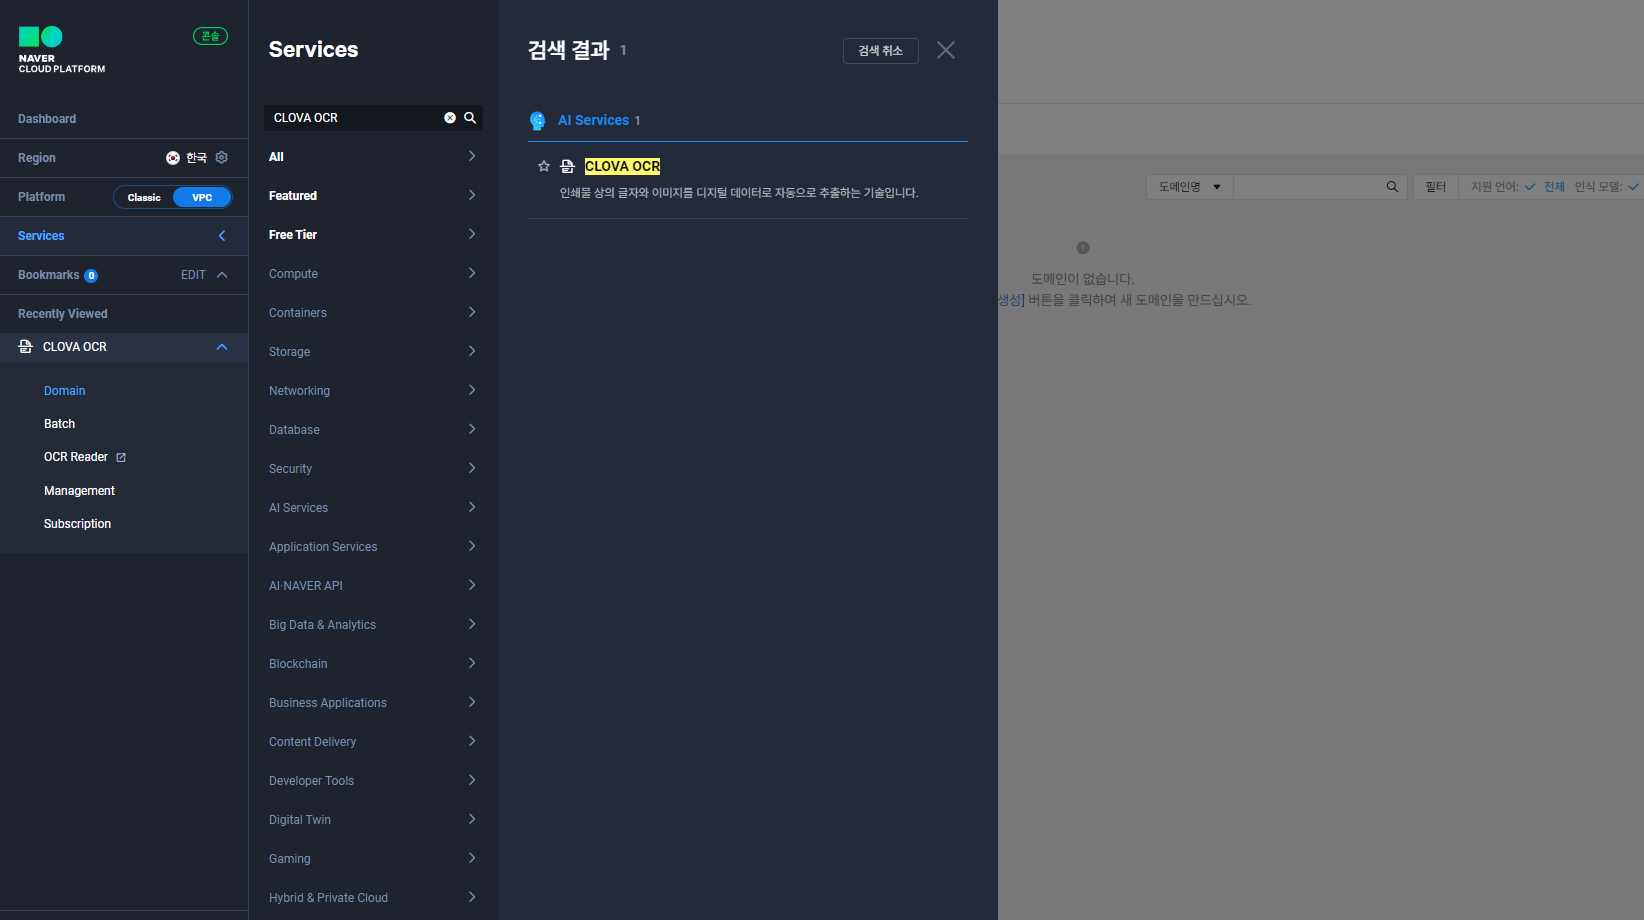Open AI·NAVER API category
Image resolution: width=1644 pixels, height=920 pixels.
click(373, 586)
